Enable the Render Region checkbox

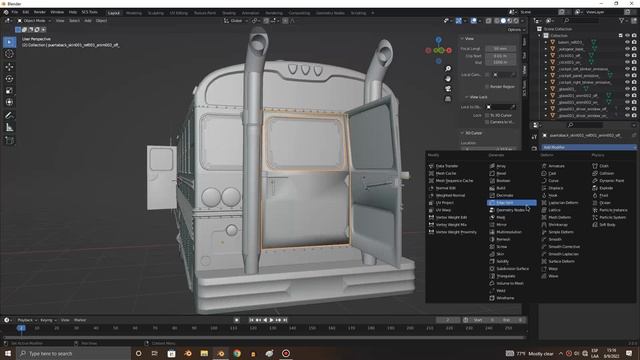pos(487,87)
